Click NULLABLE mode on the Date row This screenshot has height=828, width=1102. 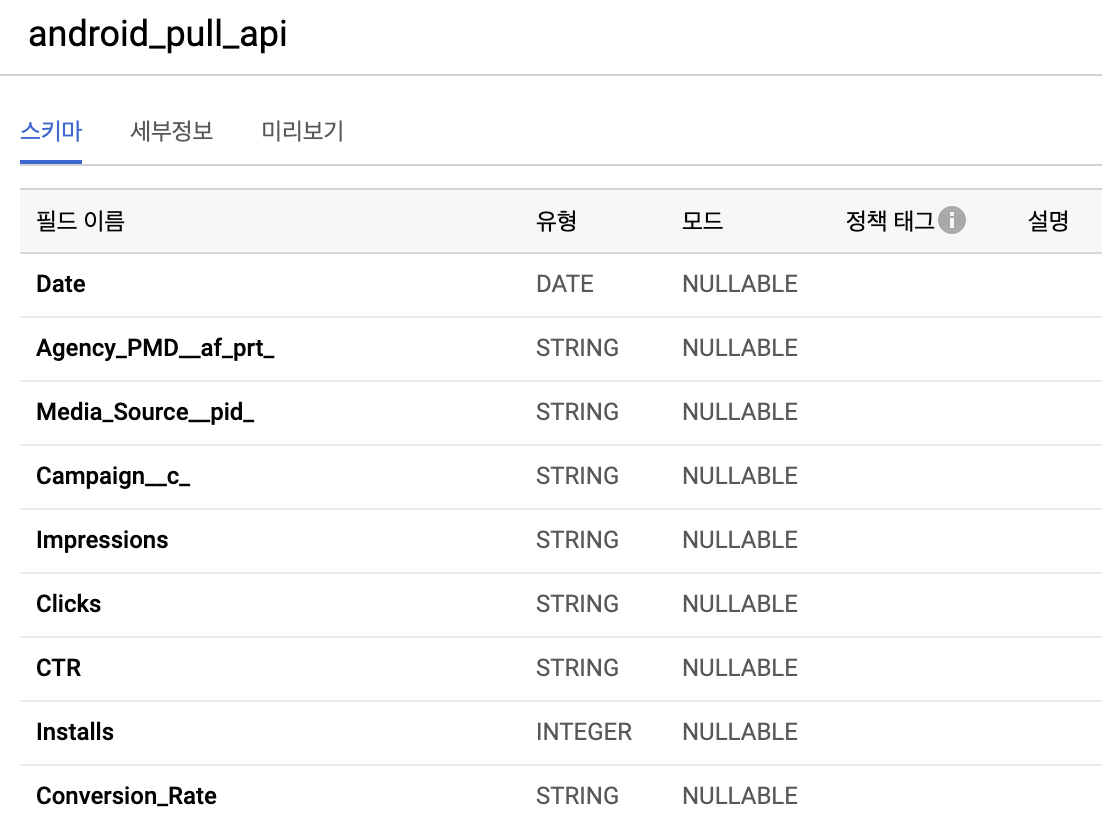pos(739,284)
